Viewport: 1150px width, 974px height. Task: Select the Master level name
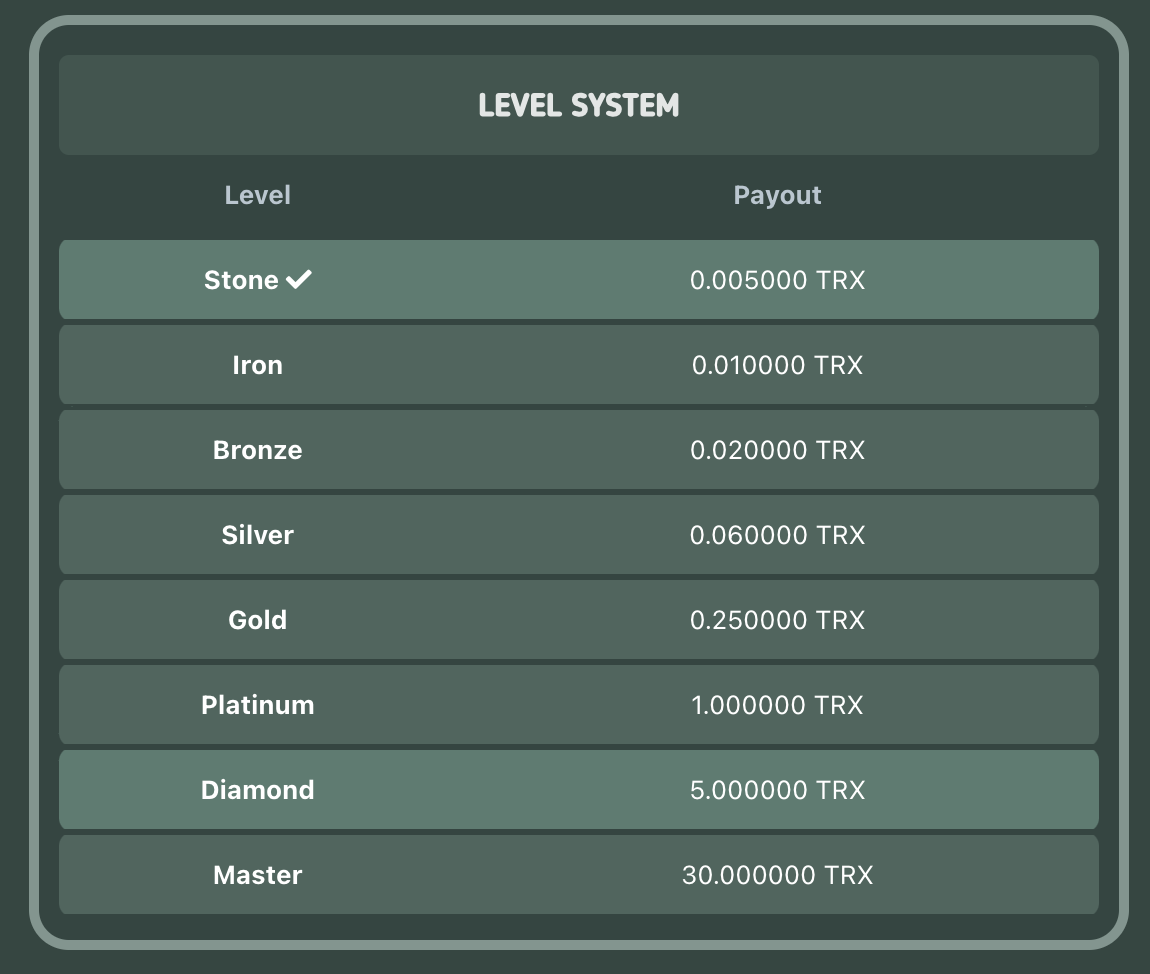point(257,875)
